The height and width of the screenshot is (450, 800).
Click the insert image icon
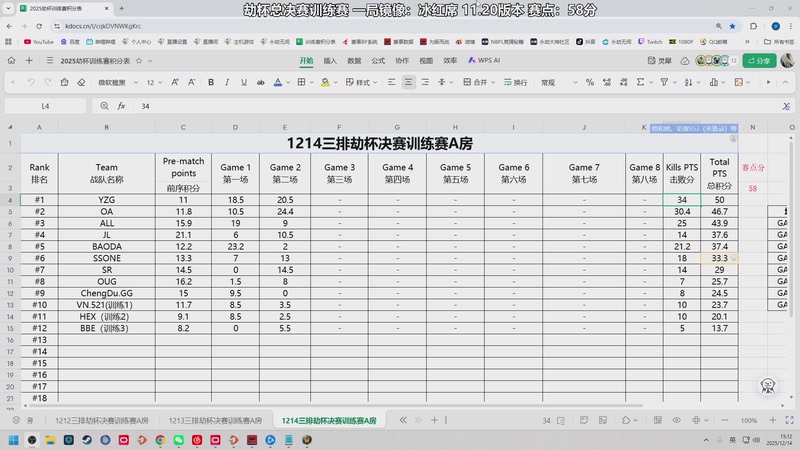738,82
